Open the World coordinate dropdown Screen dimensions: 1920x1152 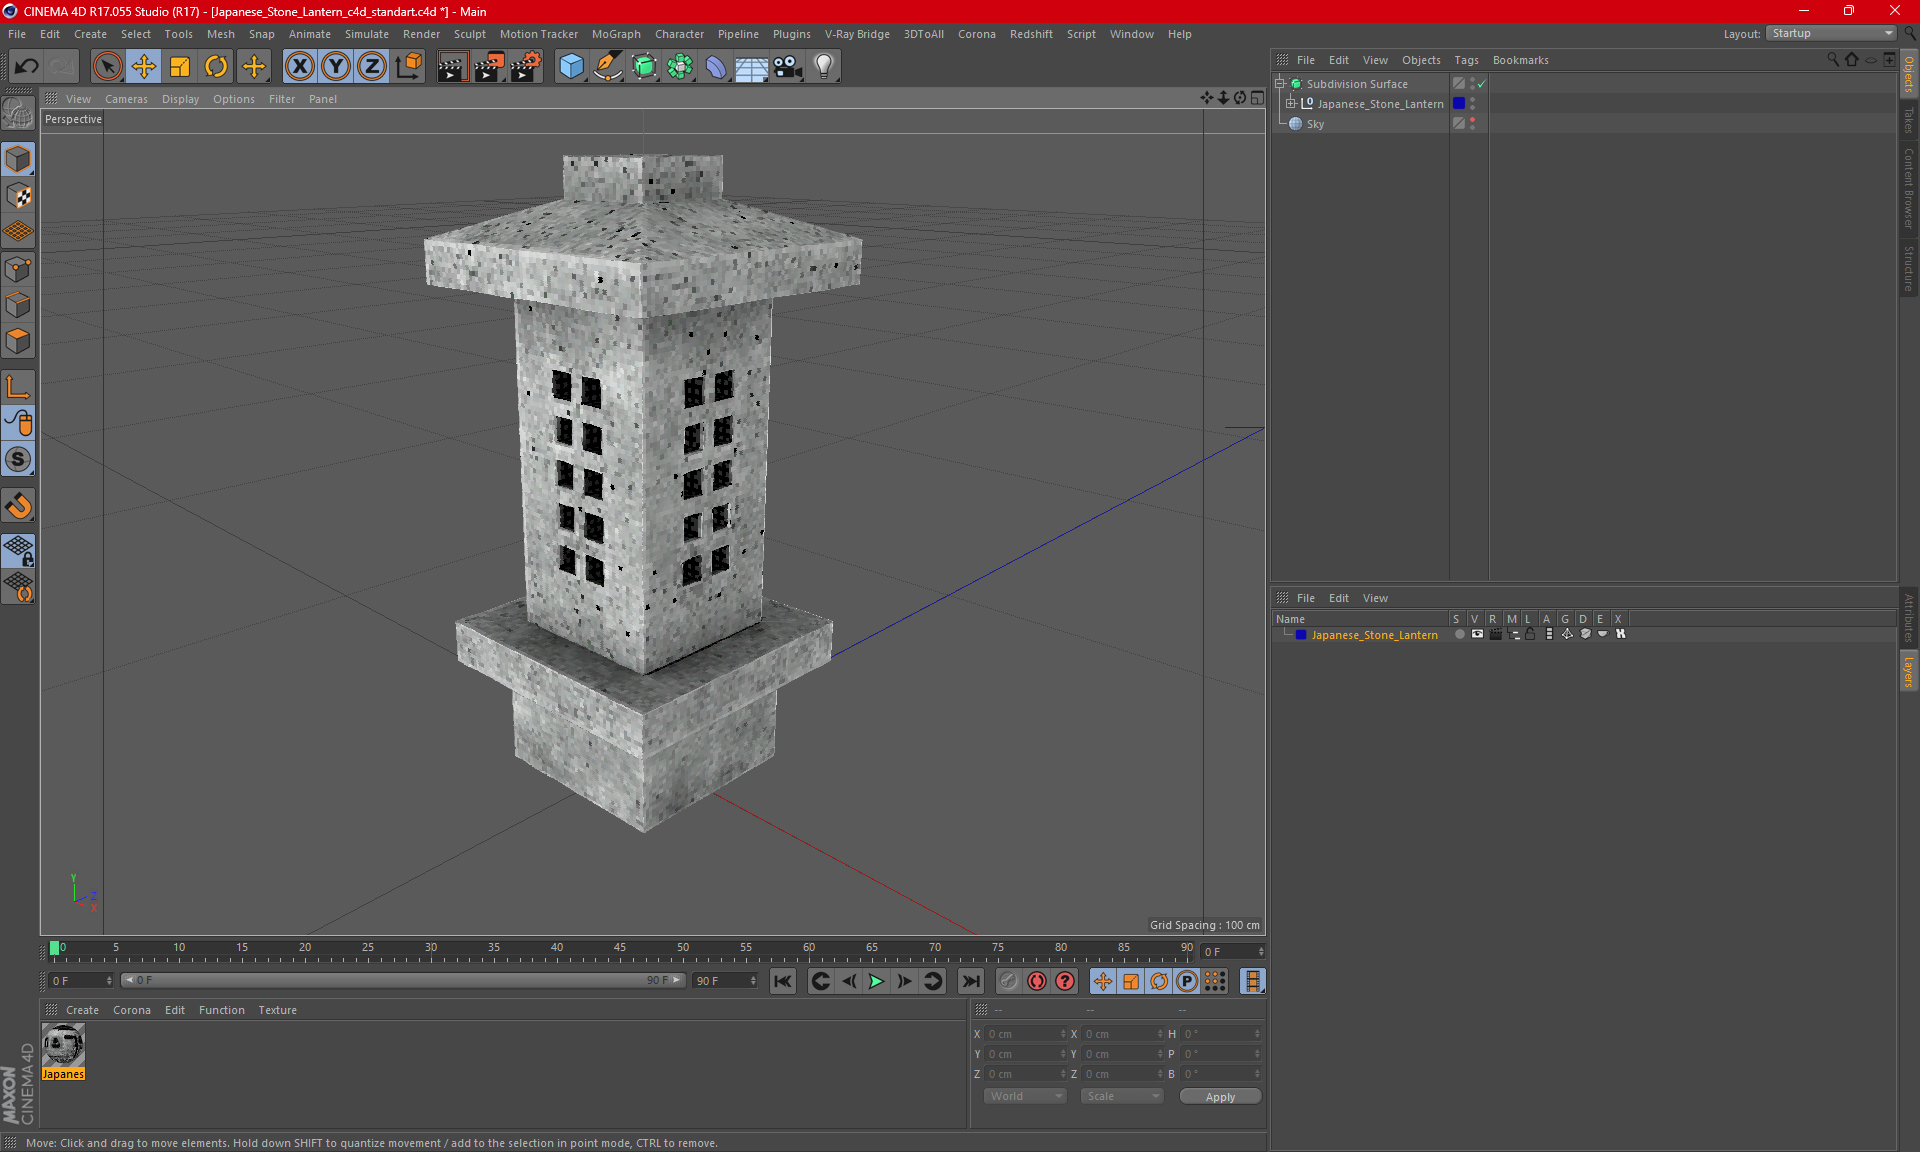pos(1025,1096)
